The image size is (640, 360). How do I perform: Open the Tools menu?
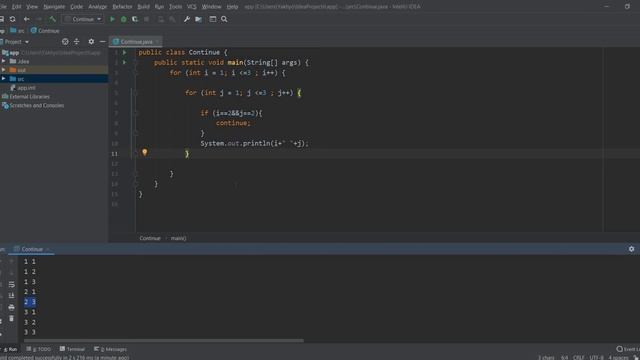coord(176,7)
